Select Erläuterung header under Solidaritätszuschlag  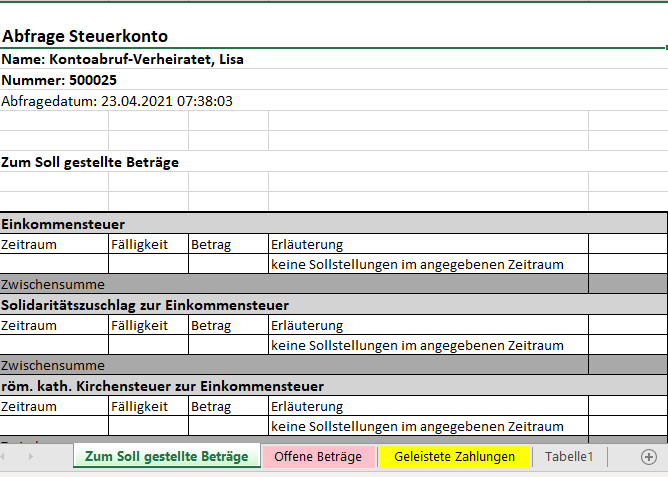(429, 325)
